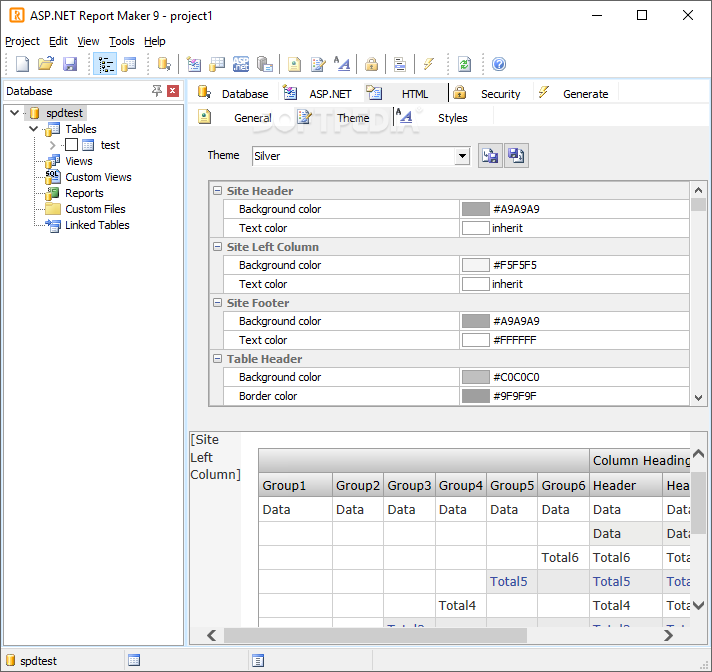
Task: Click the table setup grid toolbar icon
Action: (217, 64)
